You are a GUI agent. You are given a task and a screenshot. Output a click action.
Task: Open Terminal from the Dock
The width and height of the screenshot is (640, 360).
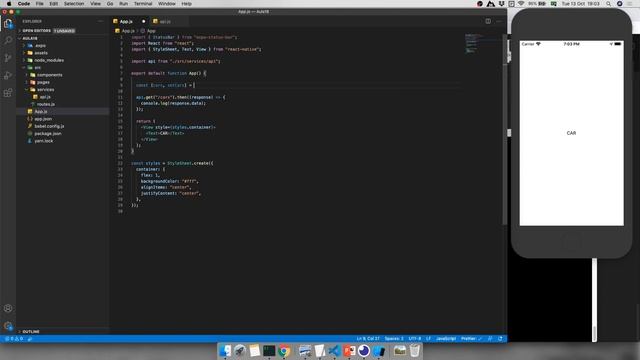(269, 351)
